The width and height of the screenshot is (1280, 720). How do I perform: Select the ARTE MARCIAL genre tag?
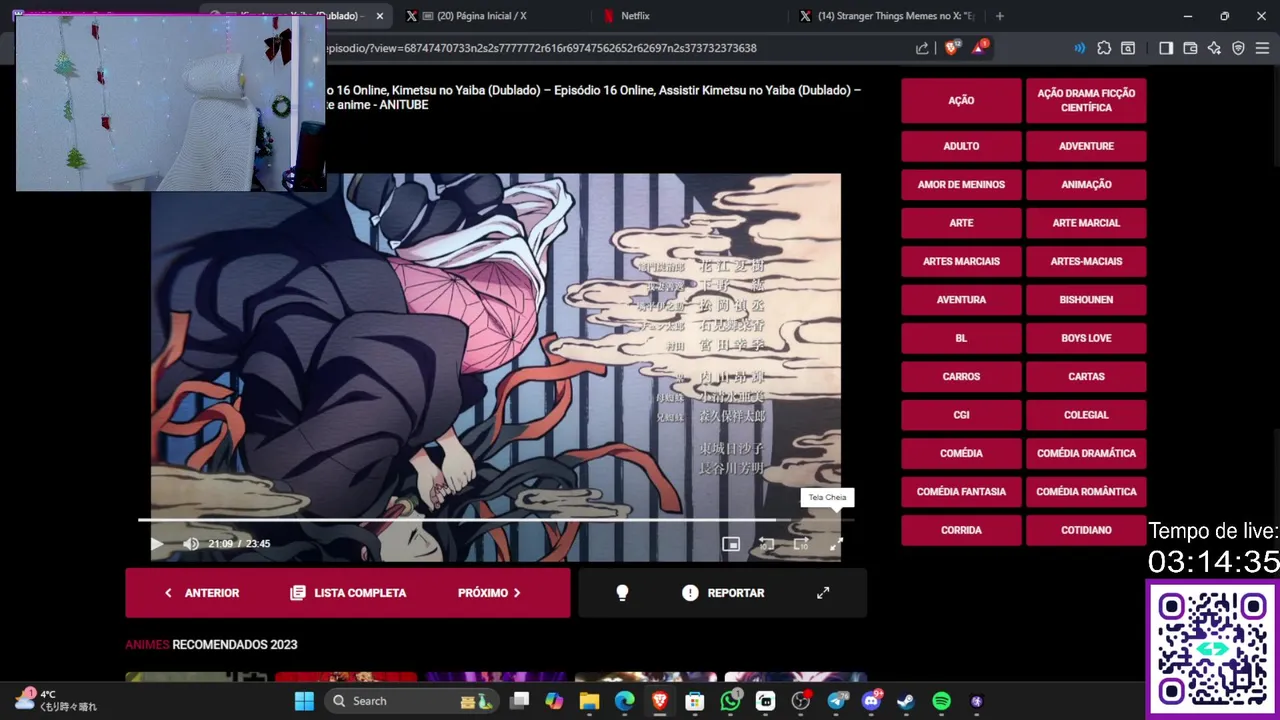click(x=1086, y=223)
